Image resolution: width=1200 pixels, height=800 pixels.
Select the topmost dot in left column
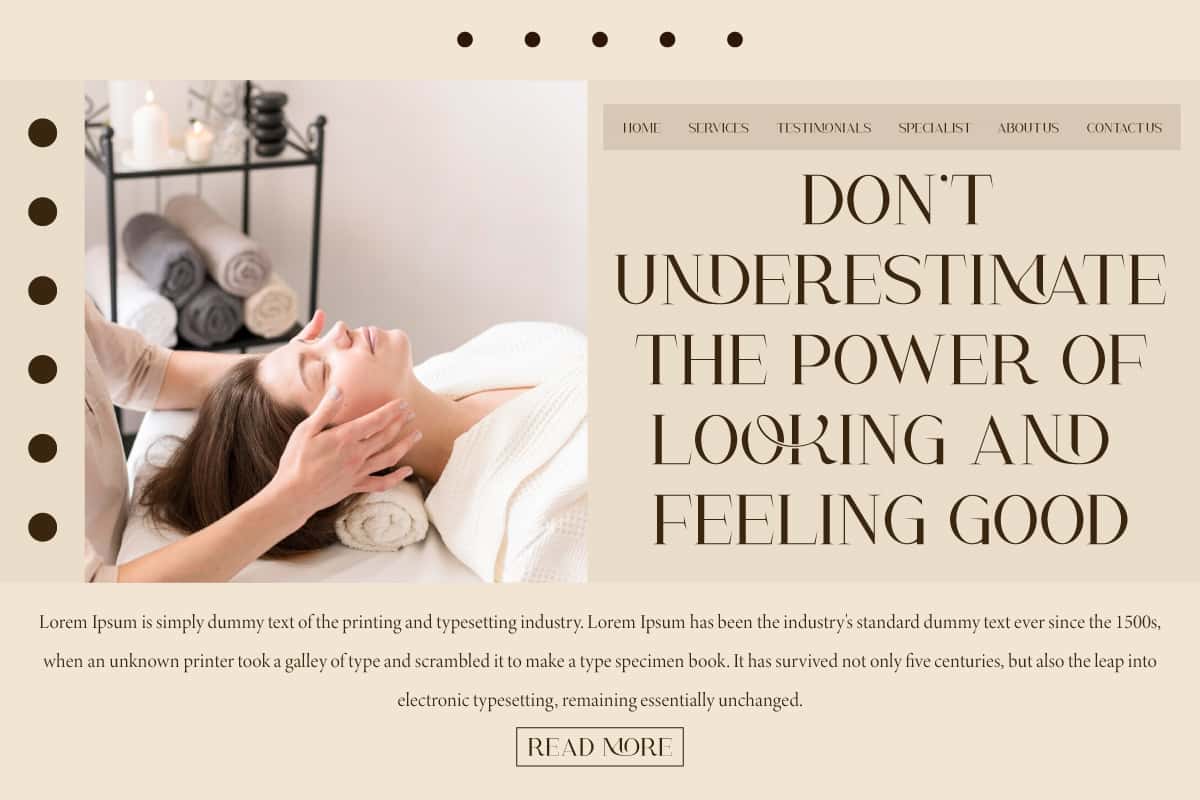42,133
